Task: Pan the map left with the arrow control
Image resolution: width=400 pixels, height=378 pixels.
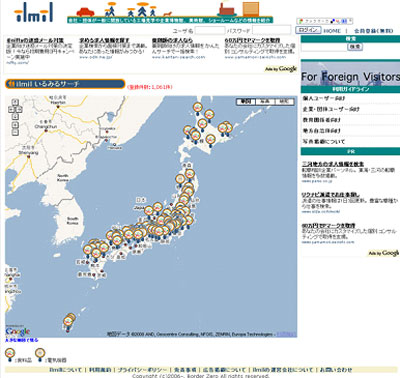Action: point(11,109)
